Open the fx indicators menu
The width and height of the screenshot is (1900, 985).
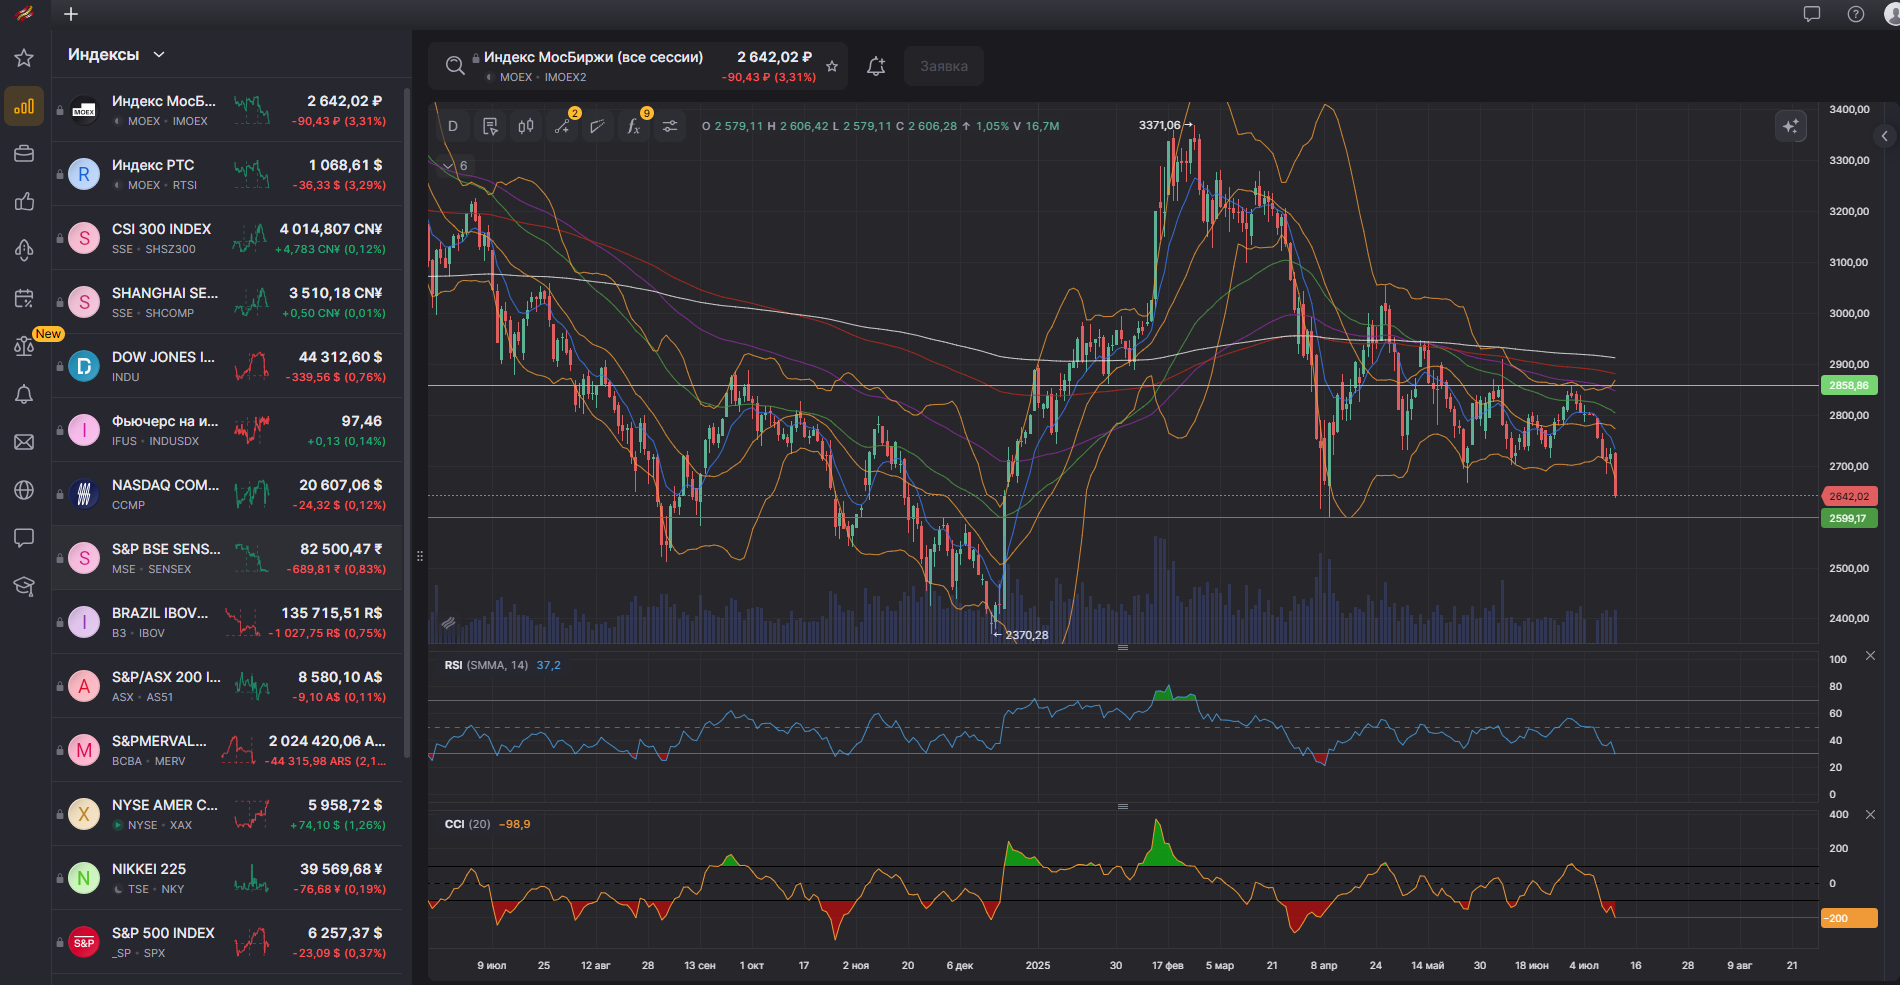click(x=634, y=126)
